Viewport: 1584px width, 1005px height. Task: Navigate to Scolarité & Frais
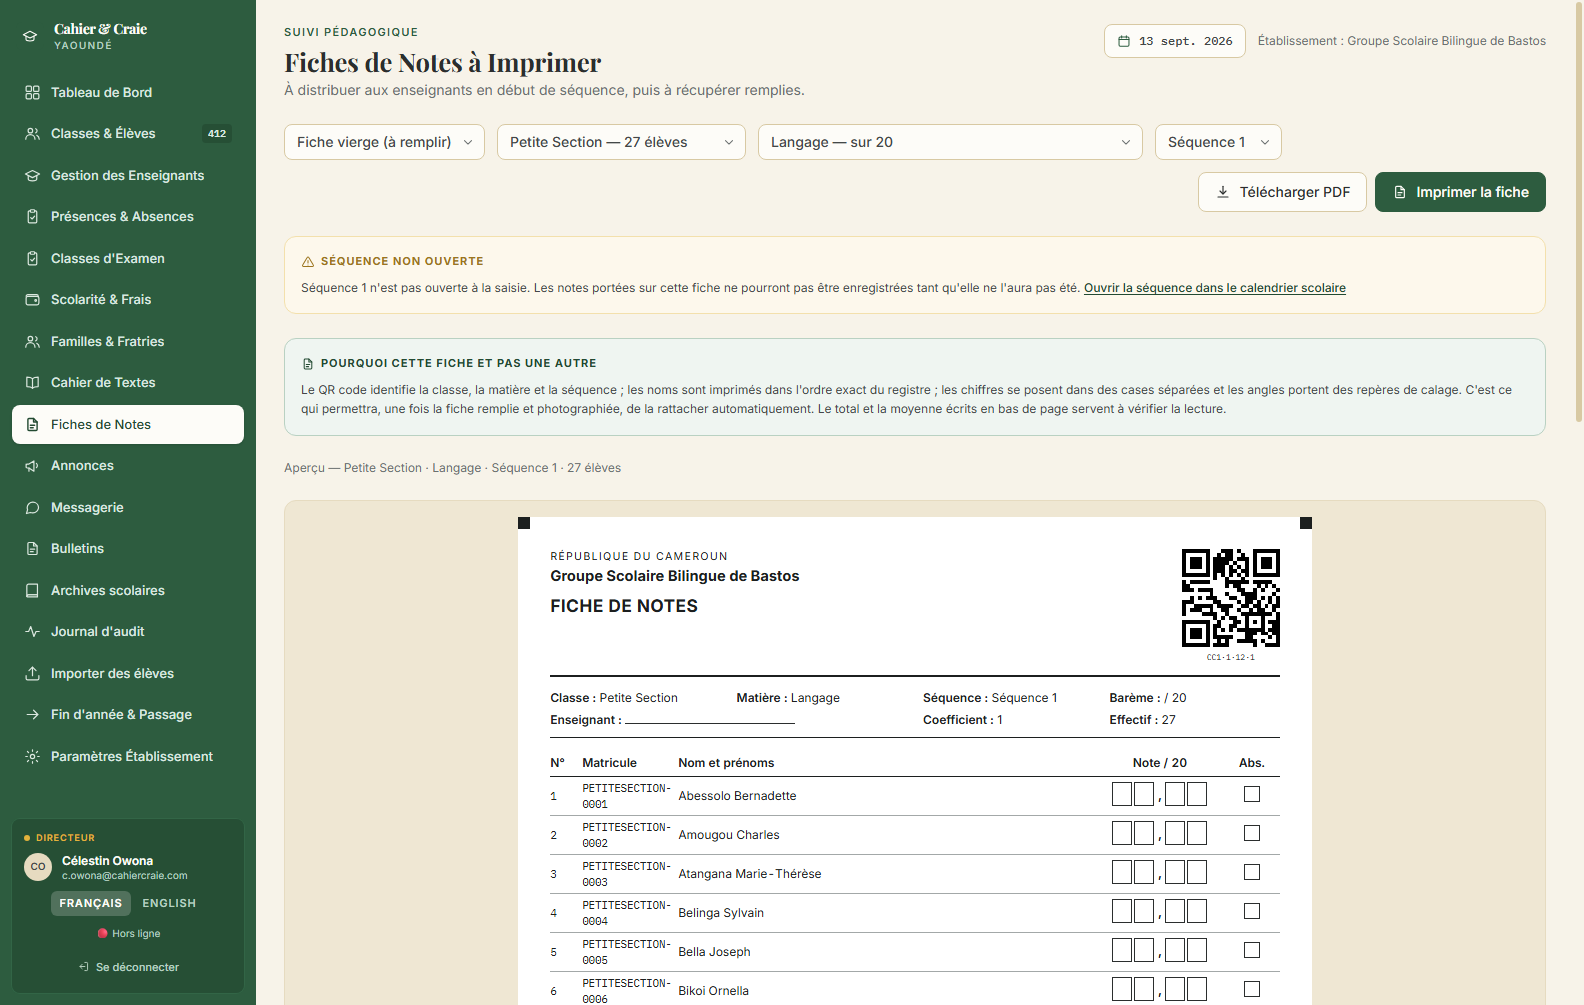click(x=128, y=299)
